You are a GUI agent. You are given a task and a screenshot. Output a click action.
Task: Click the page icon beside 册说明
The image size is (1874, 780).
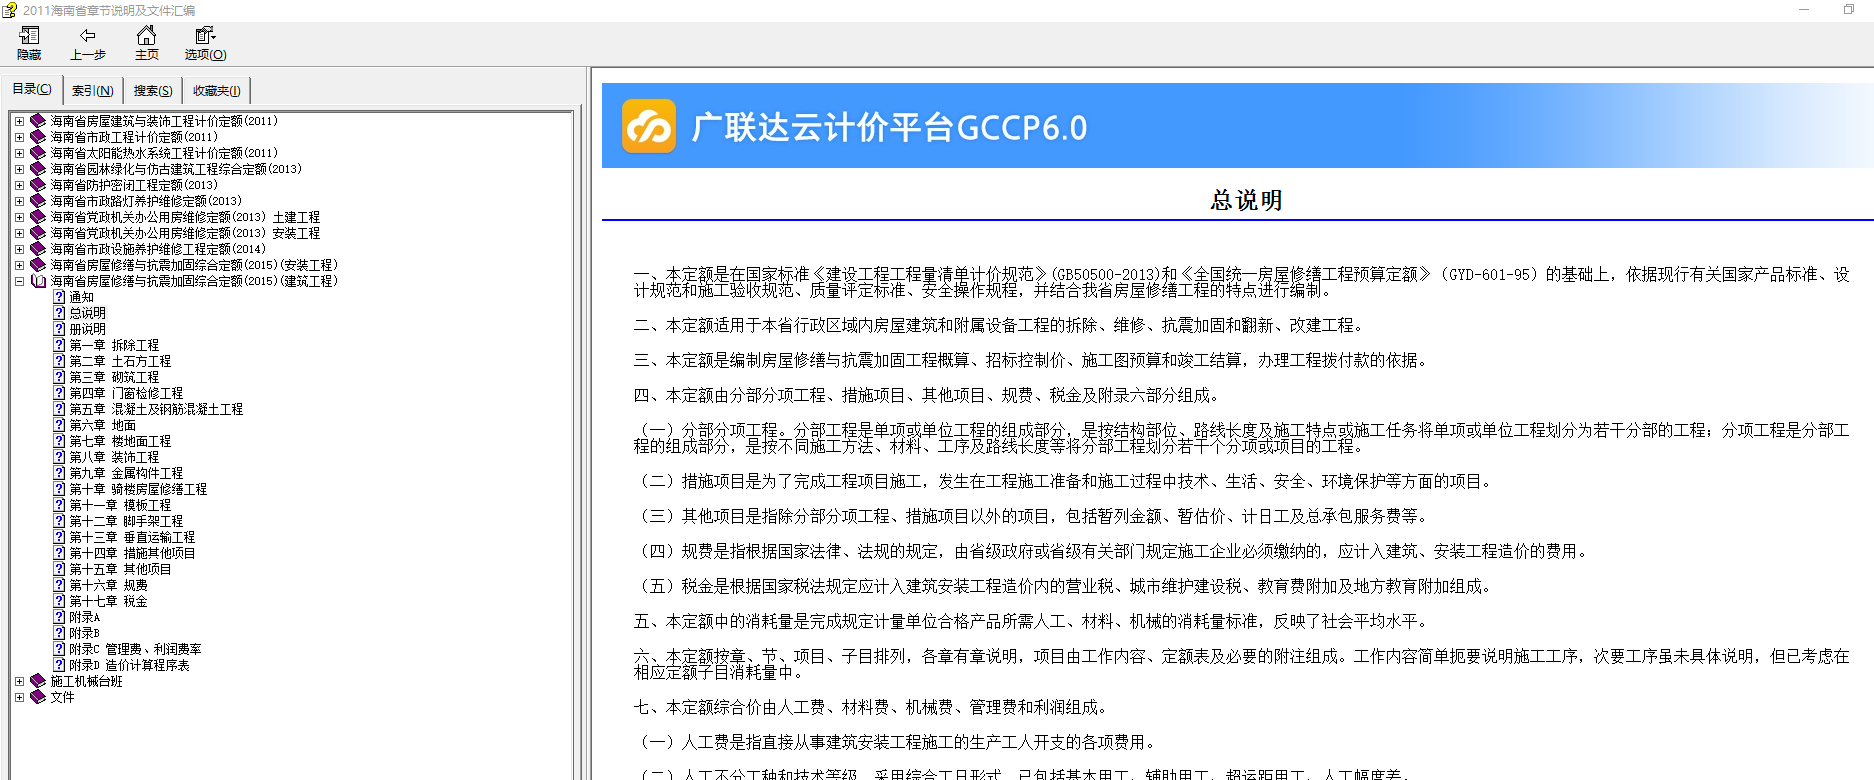59,329
